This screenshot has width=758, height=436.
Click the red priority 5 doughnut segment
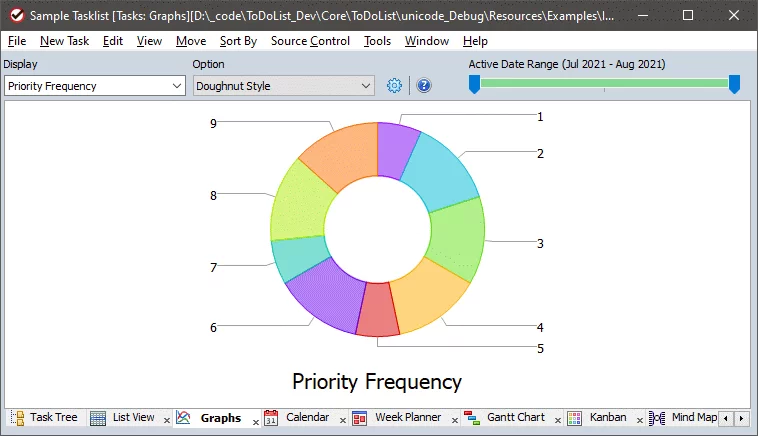point(378,310)
